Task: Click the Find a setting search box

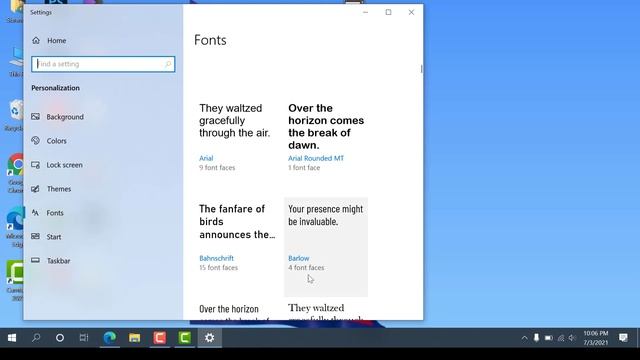Action: pyautogui.click(x=103, y=64)
